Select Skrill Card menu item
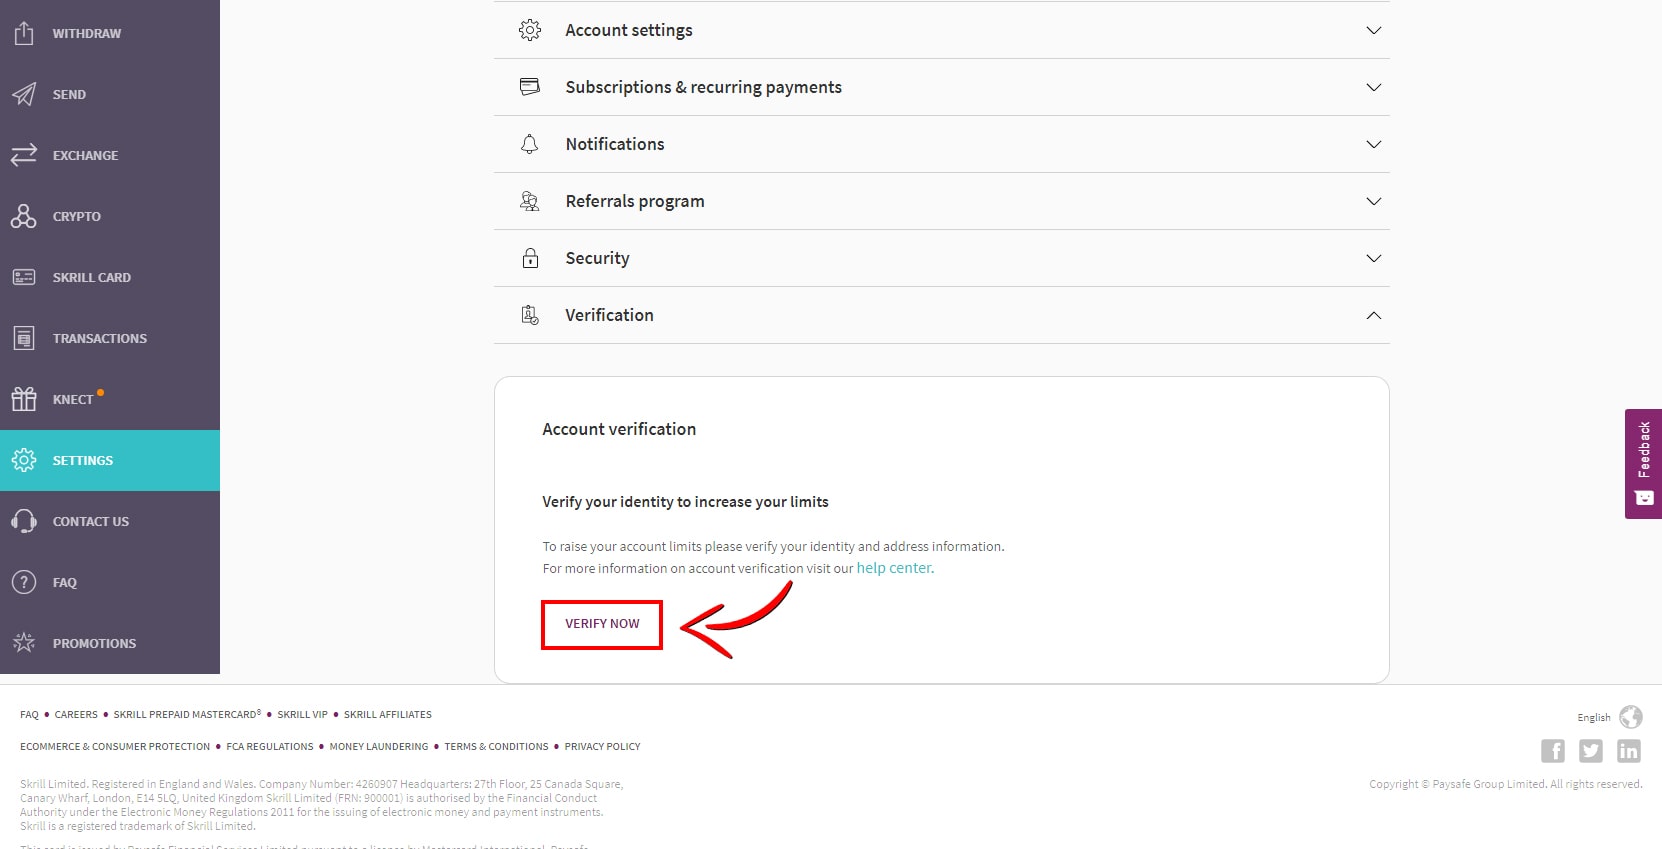1662x849 pixels. coord(110,277)
